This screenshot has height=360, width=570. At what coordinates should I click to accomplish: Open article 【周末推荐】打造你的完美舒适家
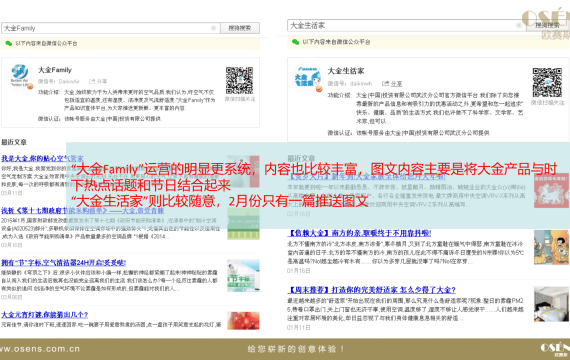[372, 290]
